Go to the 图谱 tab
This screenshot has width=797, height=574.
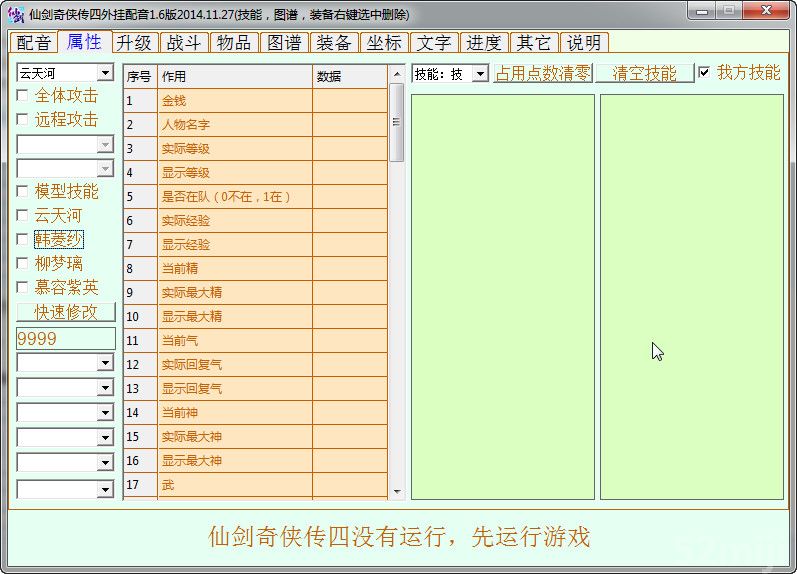pyautogui.click(x=284, y=43)
